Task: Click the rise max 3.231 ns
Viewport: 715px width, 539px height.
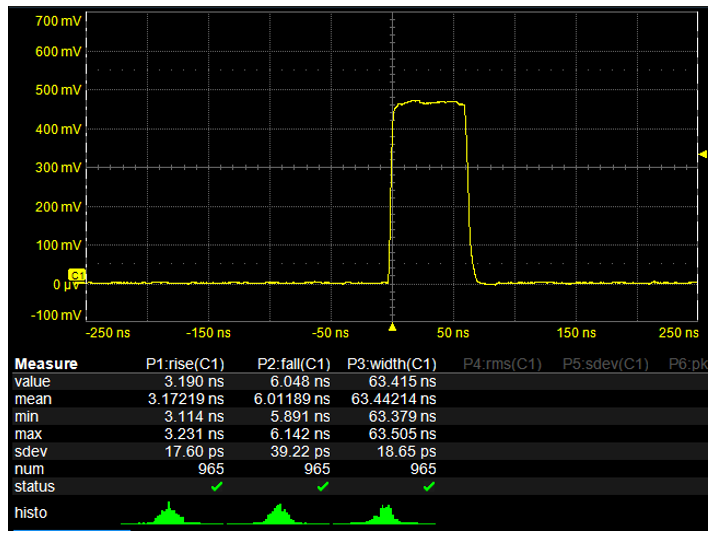Action: click(194, 434)
